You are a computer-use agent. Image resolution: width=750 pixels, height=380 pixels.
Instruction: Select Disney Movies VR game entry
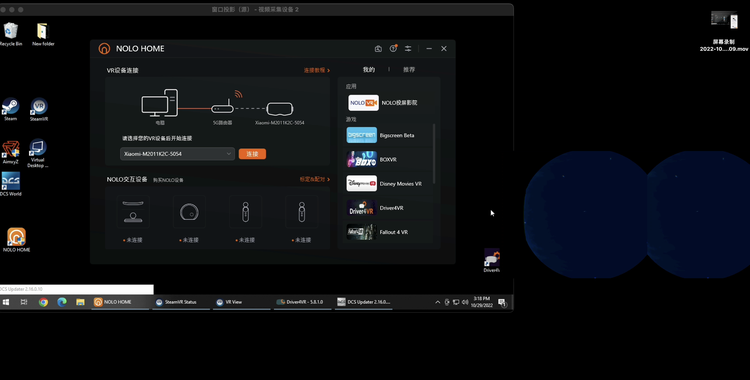(388, 184)
